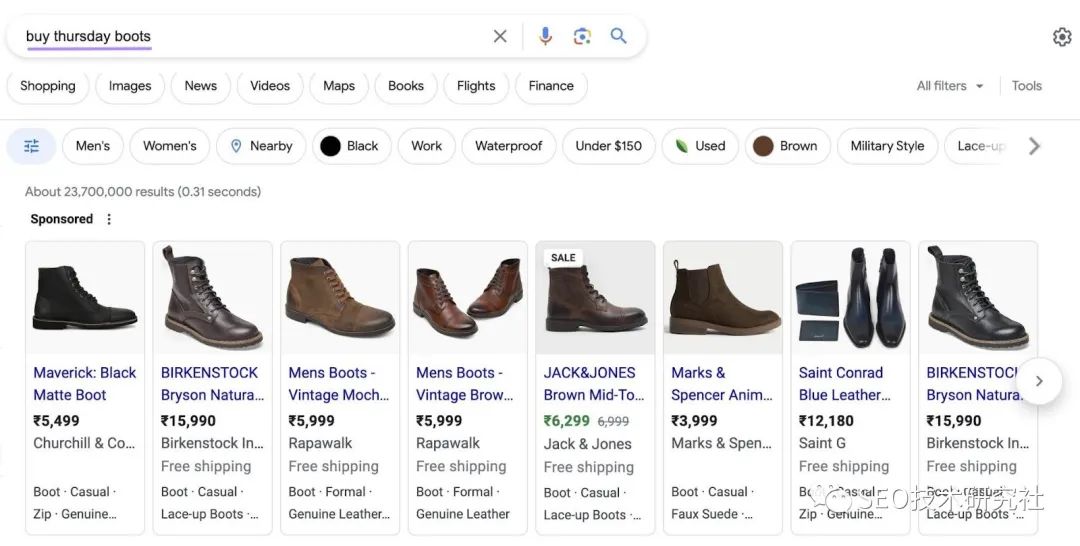This screenshot has height=546, width=1080.
Task: Apply the Men's filter chip
Action: (93, 146)
